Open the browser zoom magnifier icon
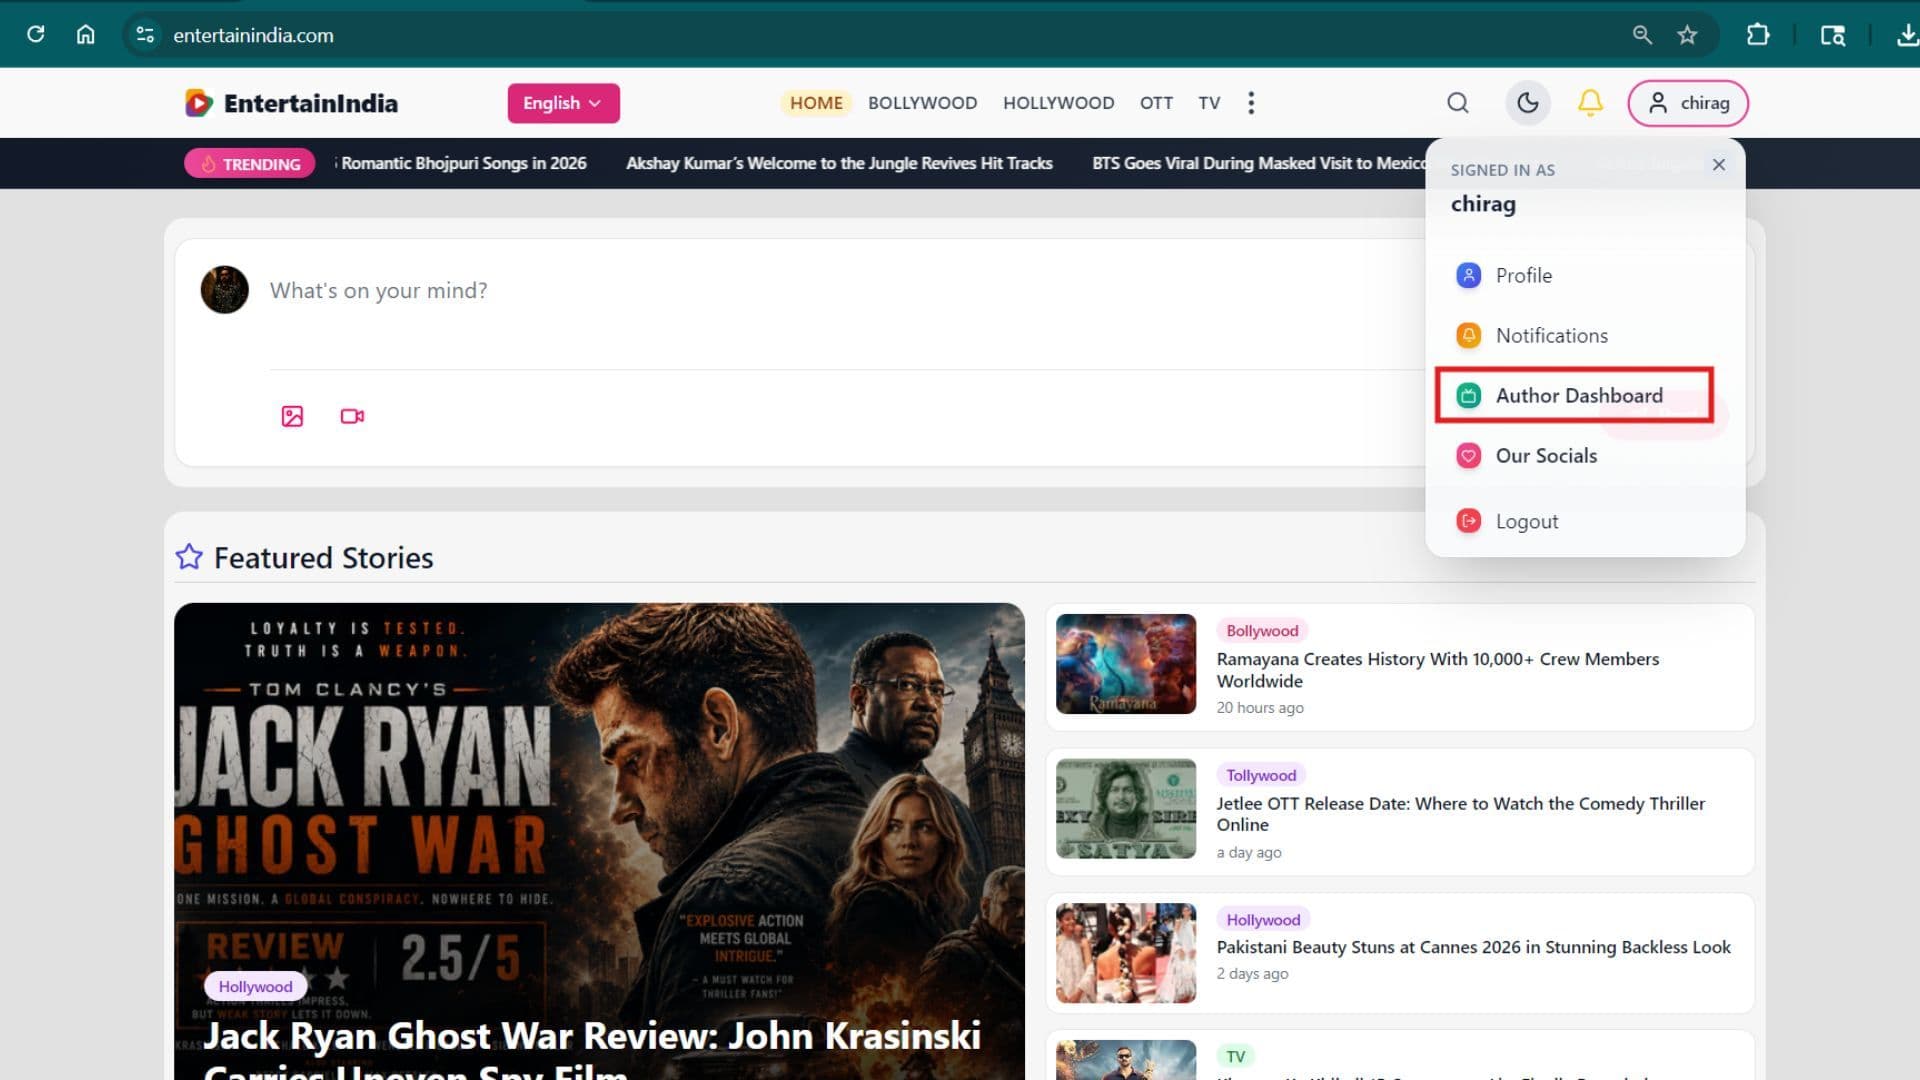 [1642, 35]
